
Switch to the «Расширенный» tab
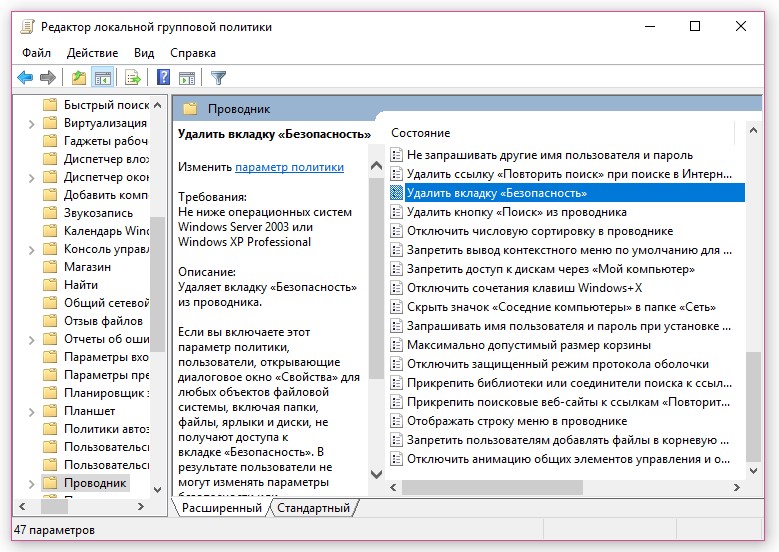[x=222, y=508]
